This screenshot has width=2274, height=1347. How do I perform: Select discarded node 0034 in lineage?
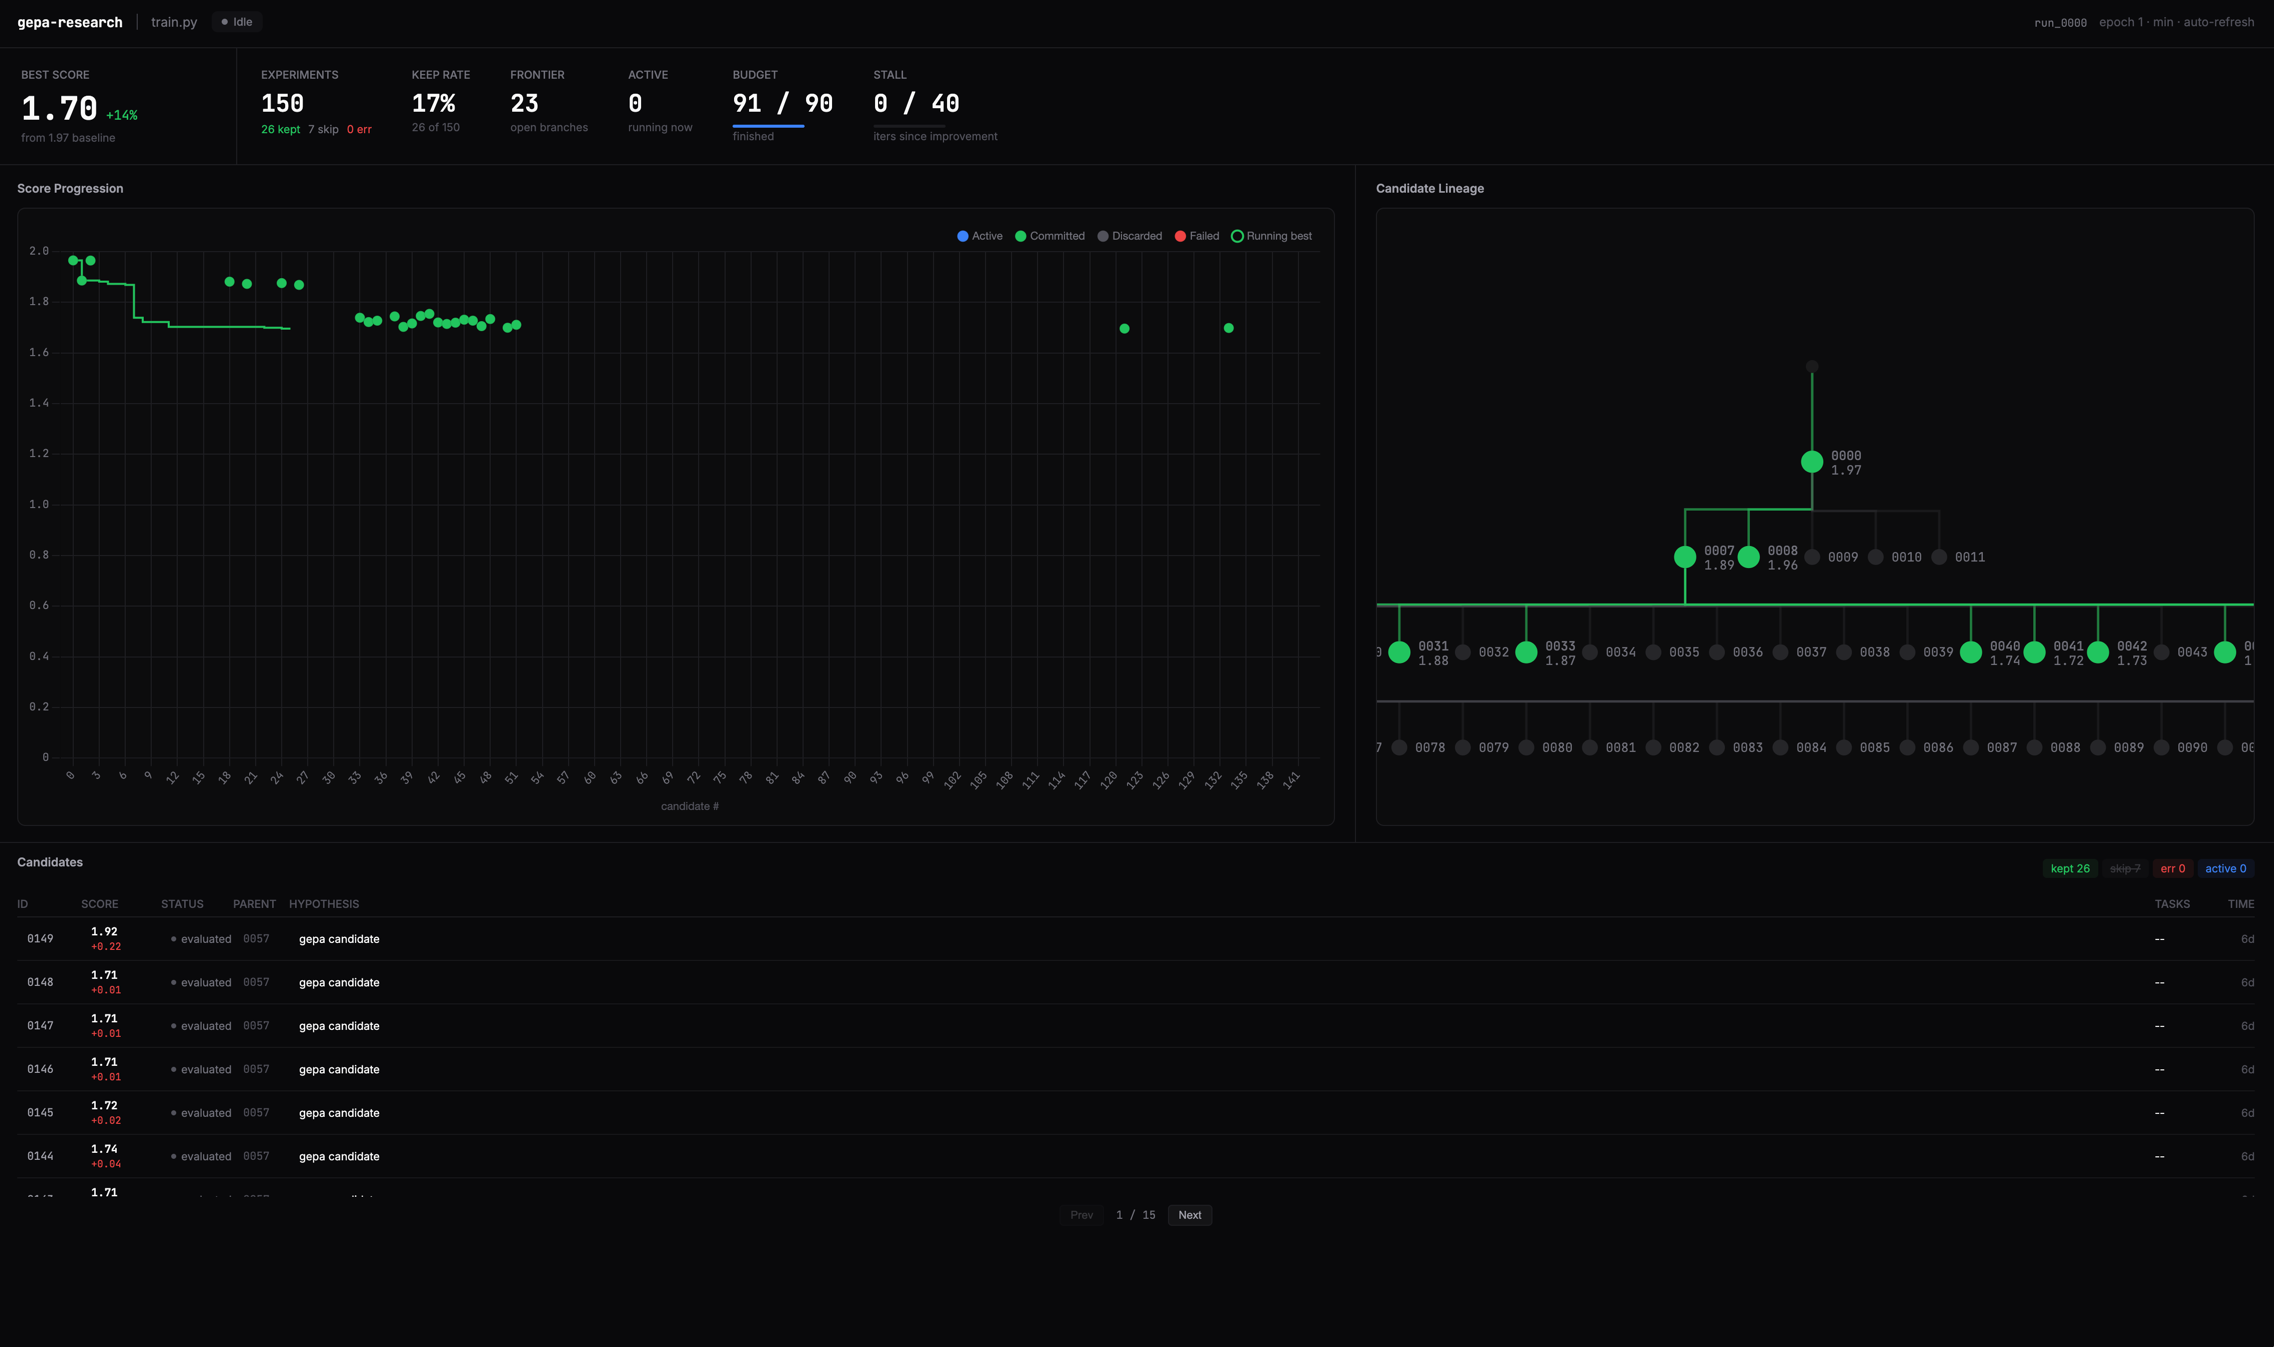1590,651
